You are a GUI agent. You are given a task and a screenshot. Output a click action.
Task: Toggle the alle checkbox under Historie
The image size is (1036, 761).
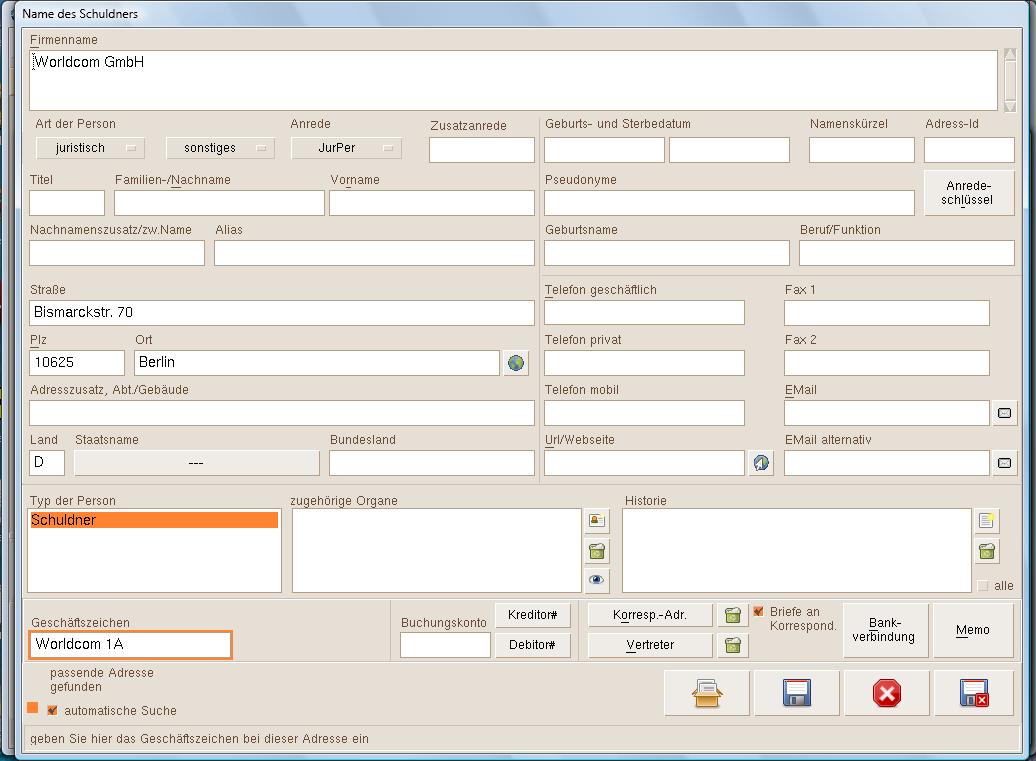pyautogui.click(x=982, y=585)
